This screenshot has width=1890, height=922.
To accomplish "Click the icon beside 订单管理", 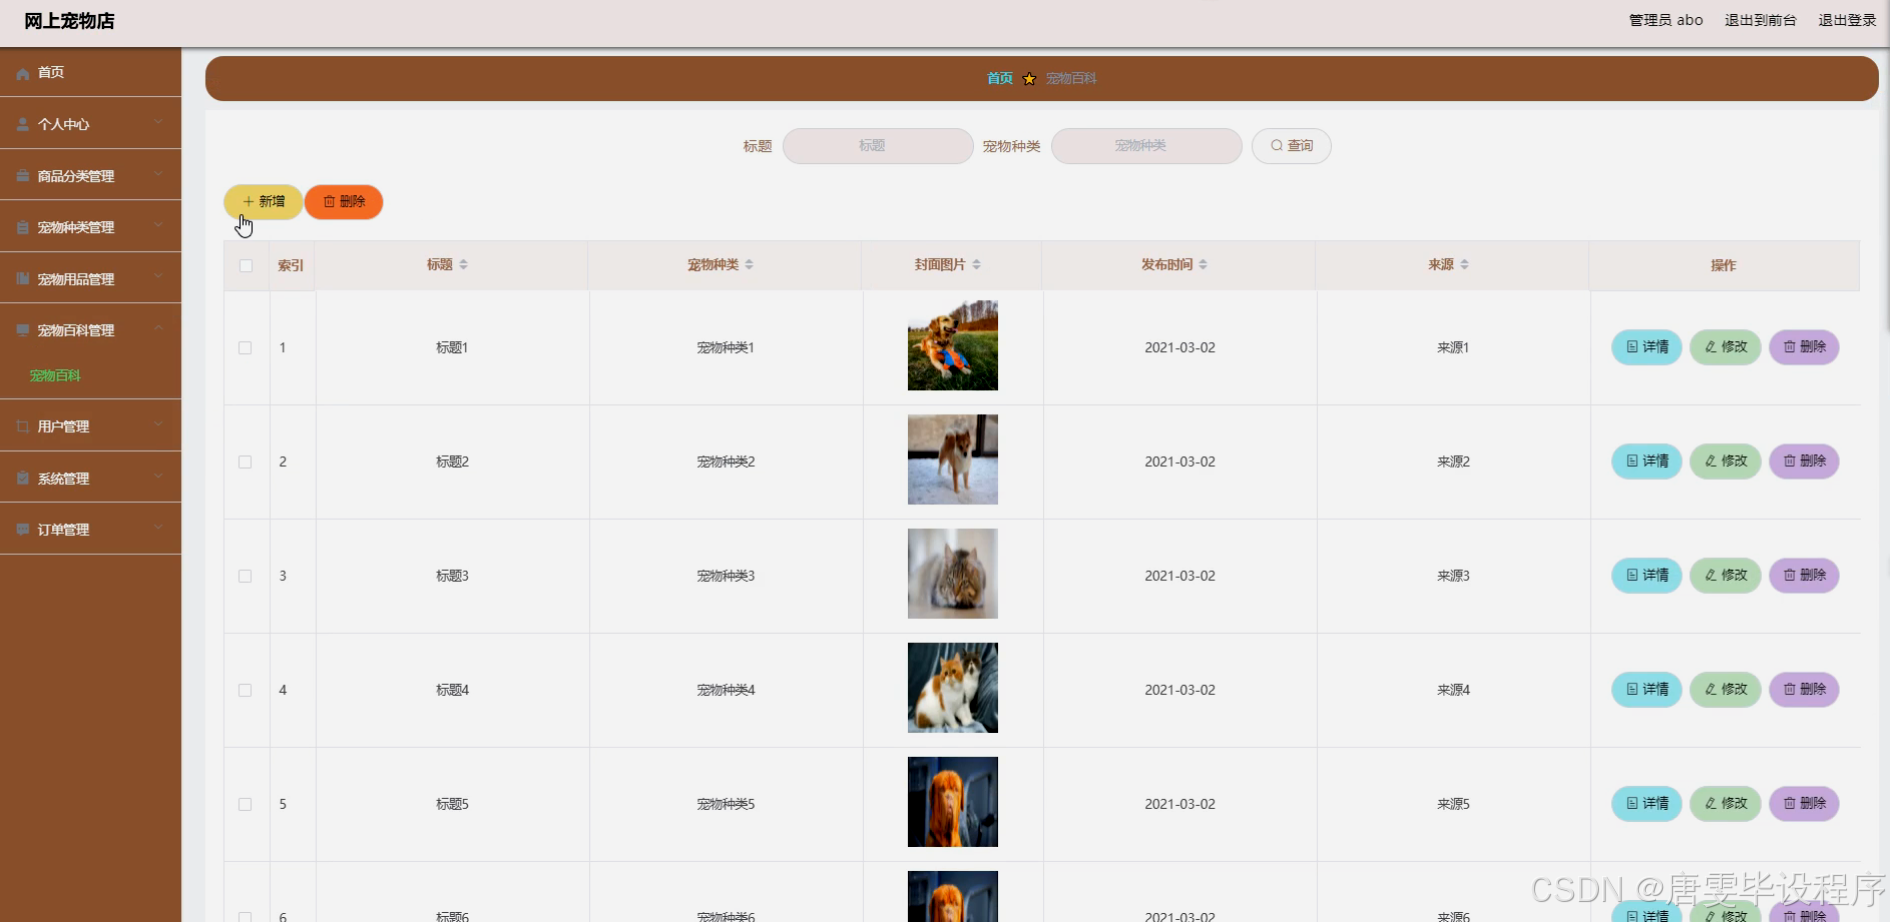I will [23, 529].
